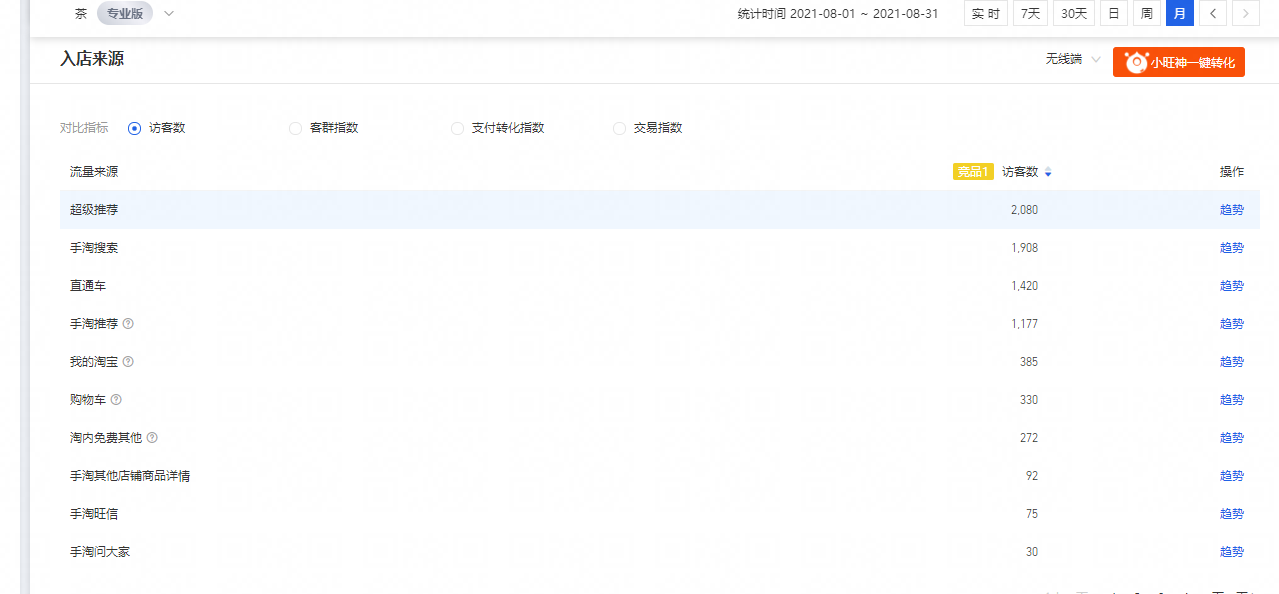Screen dimensions: 1279x594
Task: Open 趋势 link for 手淘搜索
Action: (1231, 248)
